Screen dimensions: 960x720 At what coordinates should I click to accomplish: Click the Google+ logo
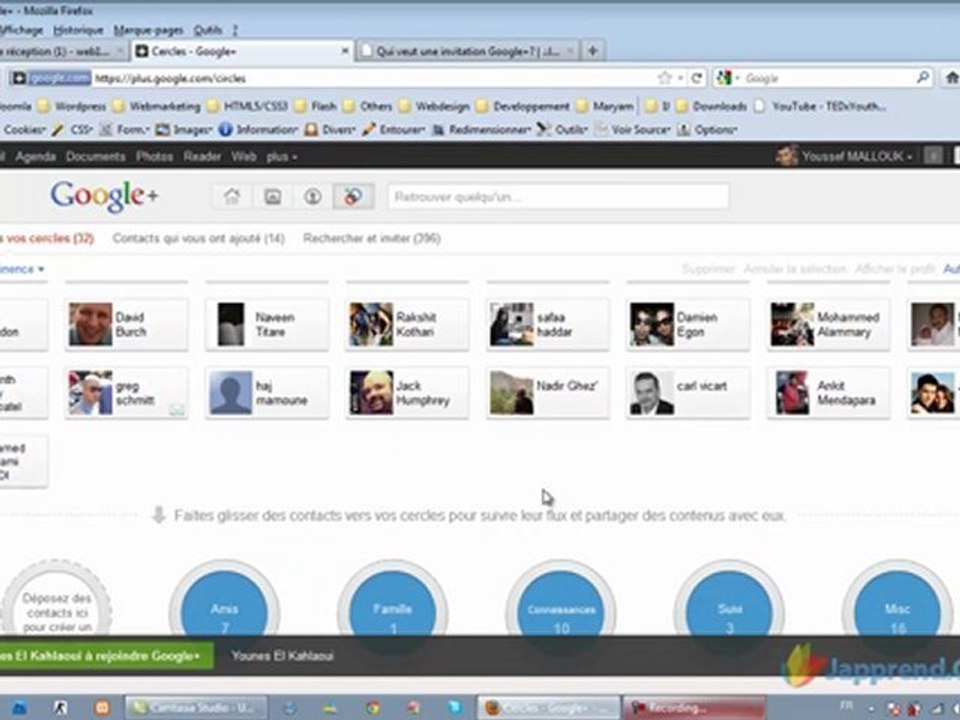click(x=104, y=196)
